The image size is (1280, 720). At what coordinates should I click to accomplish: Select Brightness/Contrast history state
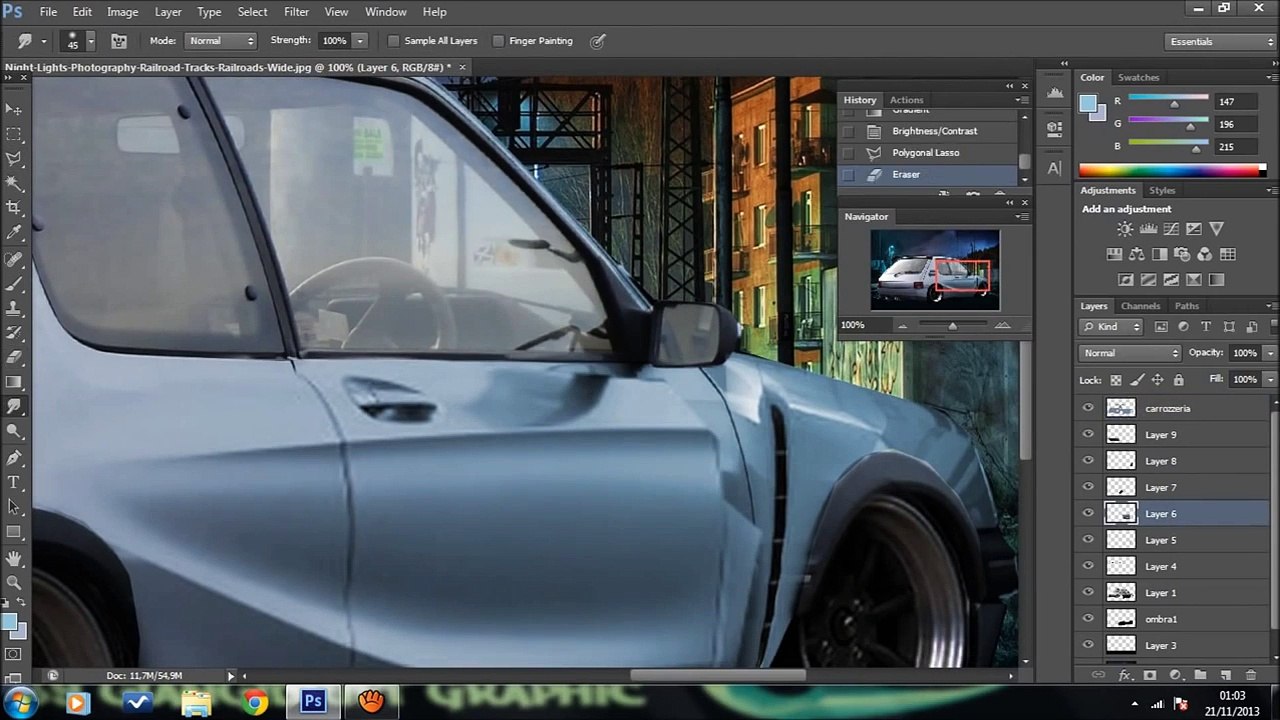(932, 131)
